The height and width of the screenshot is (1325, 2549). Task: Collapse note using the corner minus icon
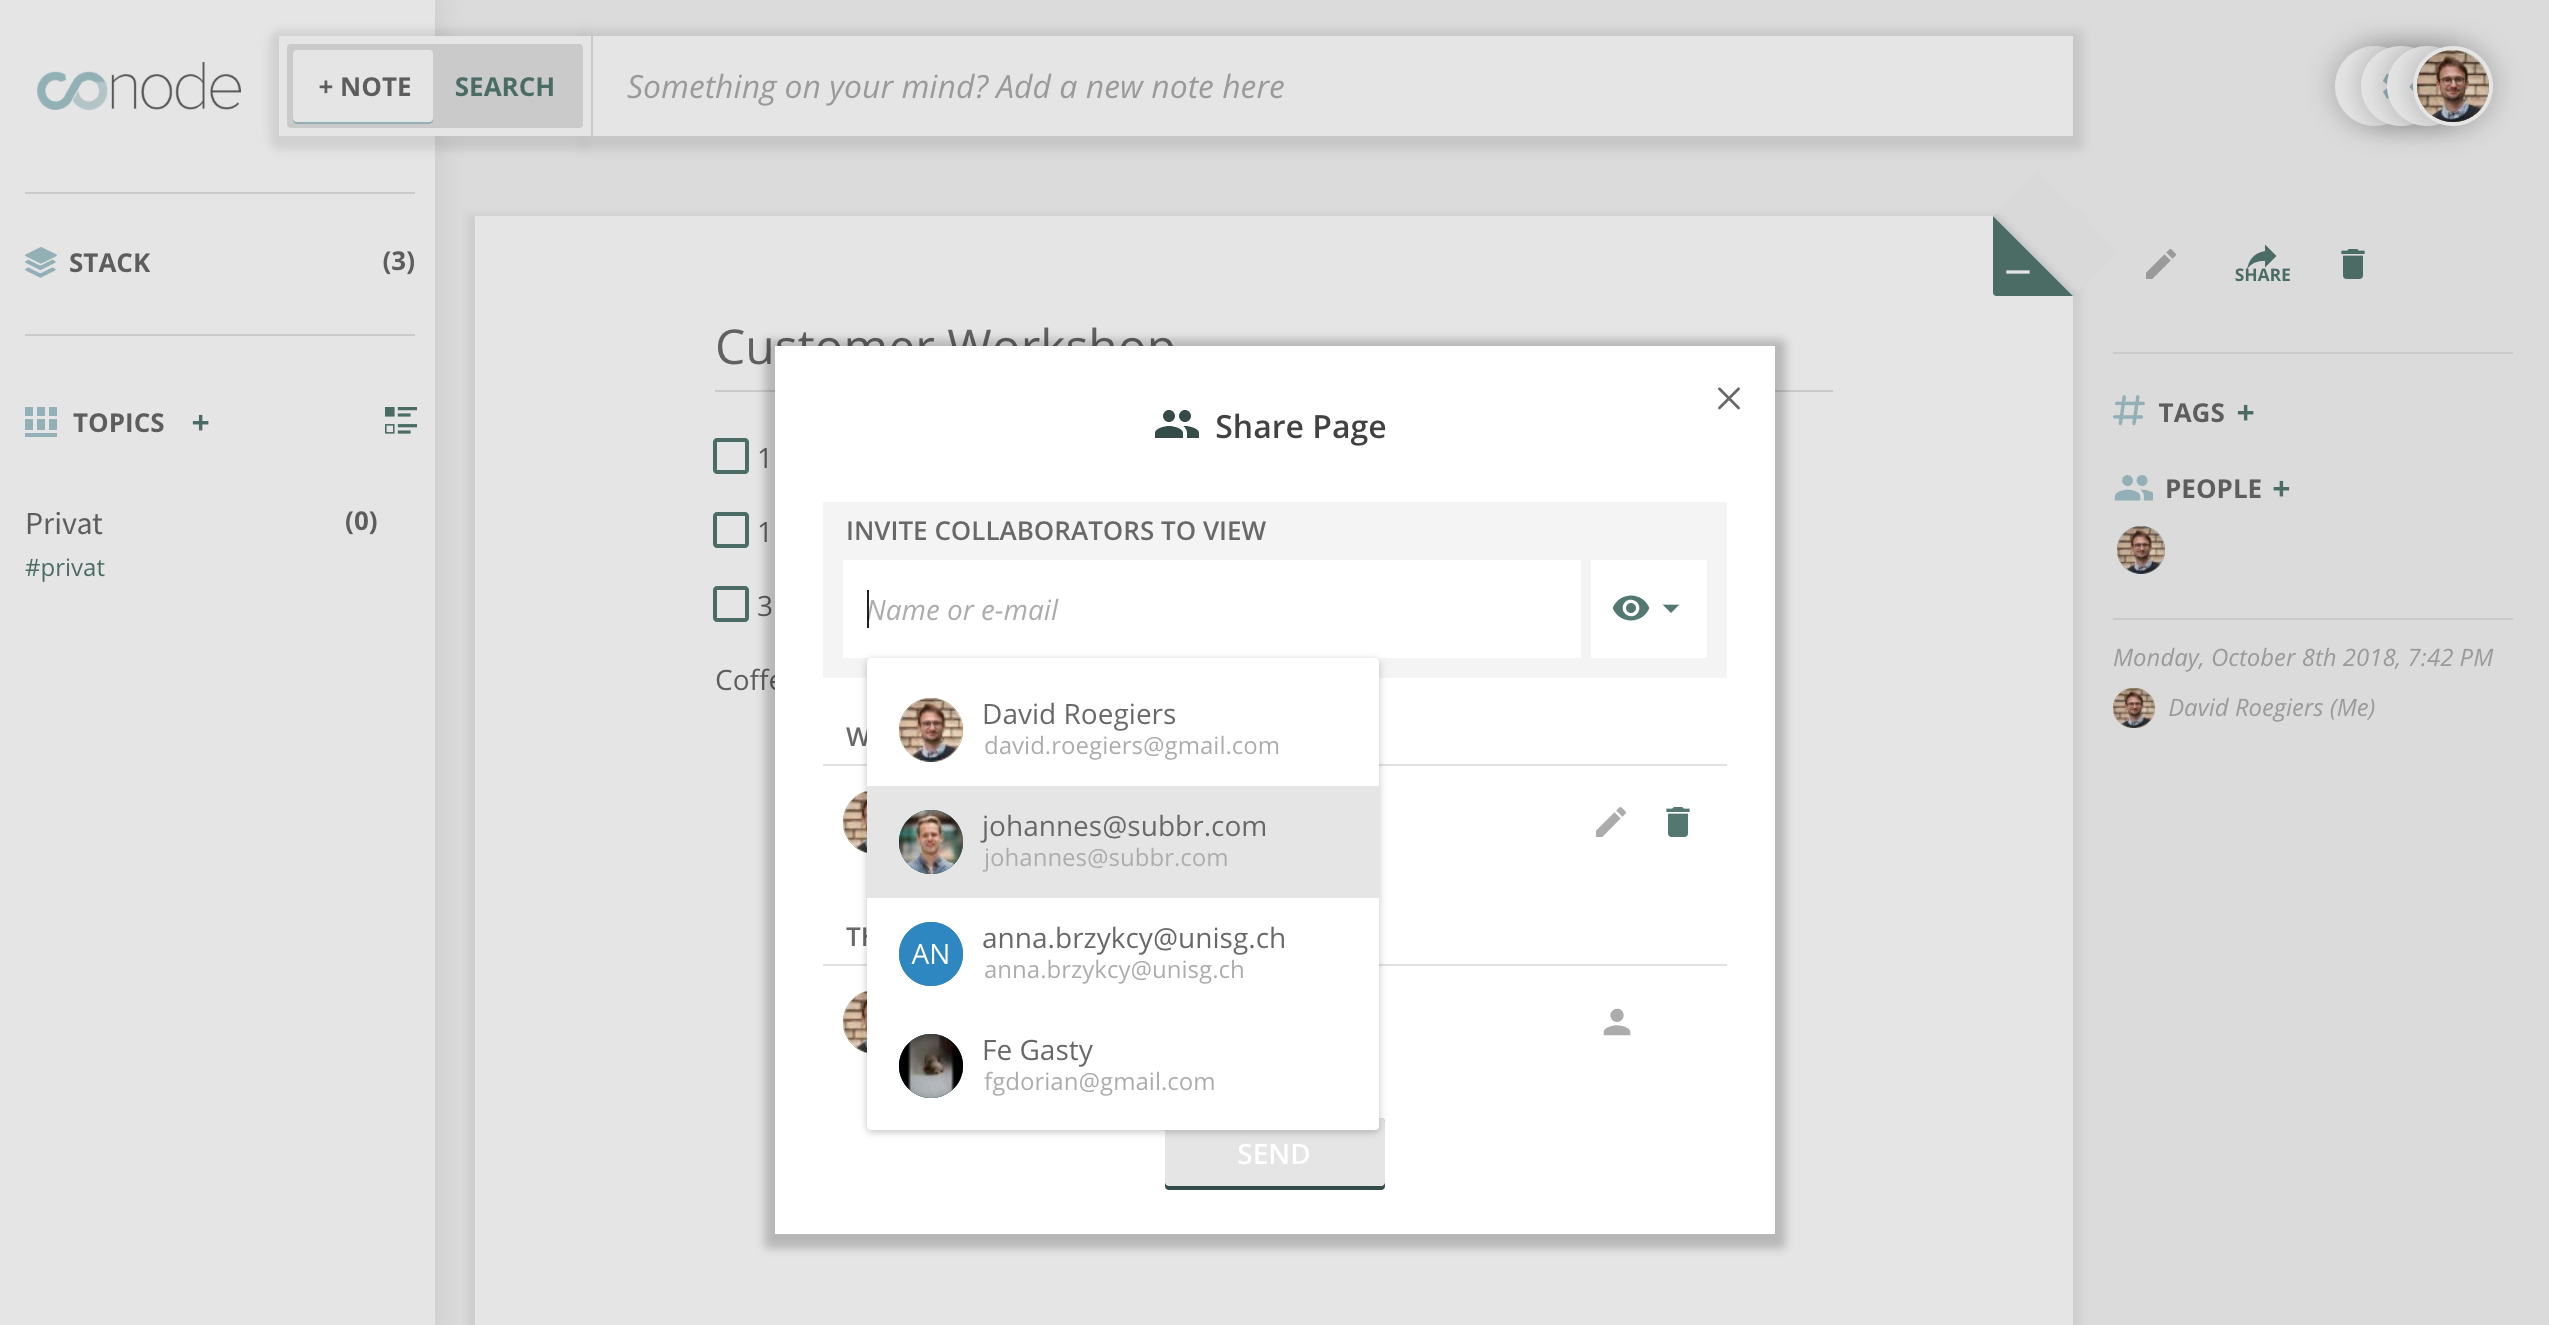coord(2018,271)
